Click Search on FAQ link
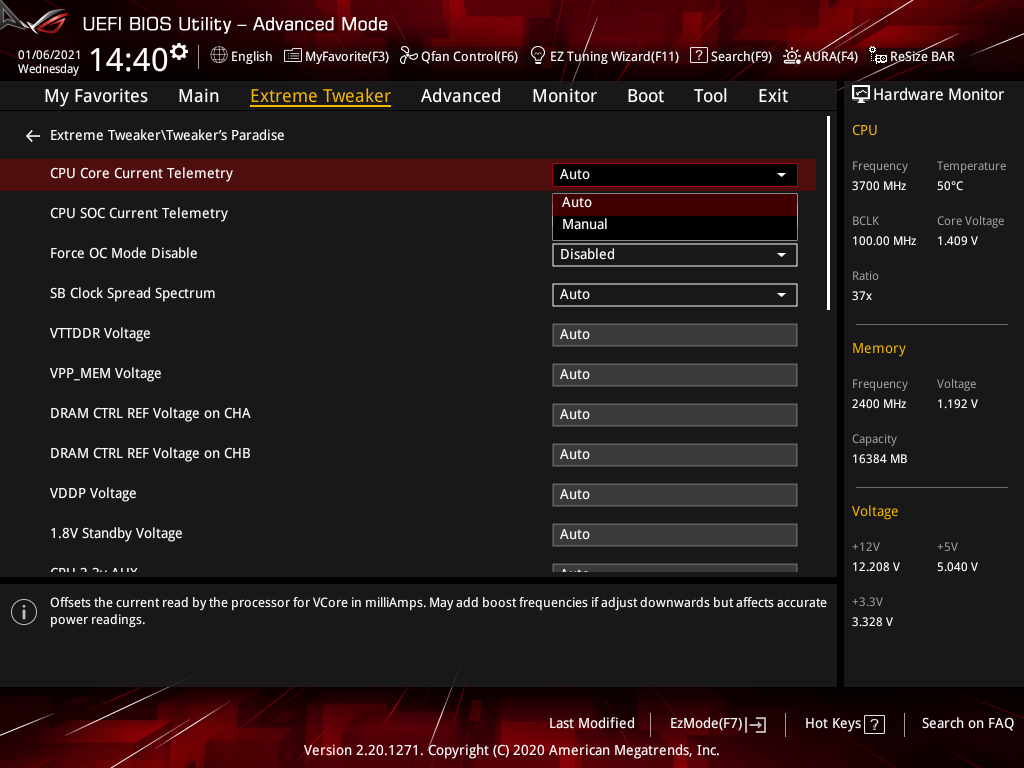Screen dimensions: 1024x768 coord(967,724)
